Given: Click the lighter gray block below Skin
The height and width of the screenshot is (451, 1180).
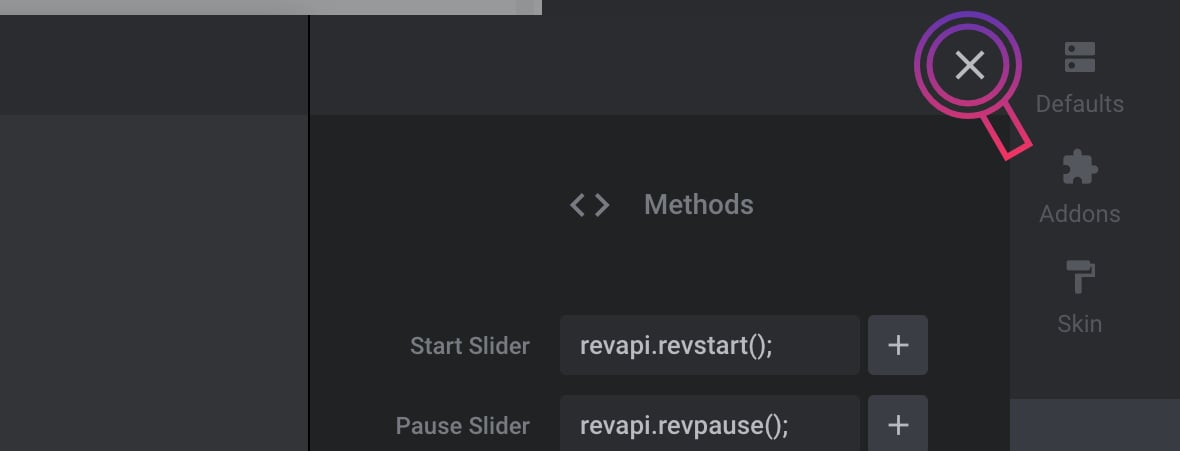Looking at the screenshot, I should click(x=1095, y=425).
